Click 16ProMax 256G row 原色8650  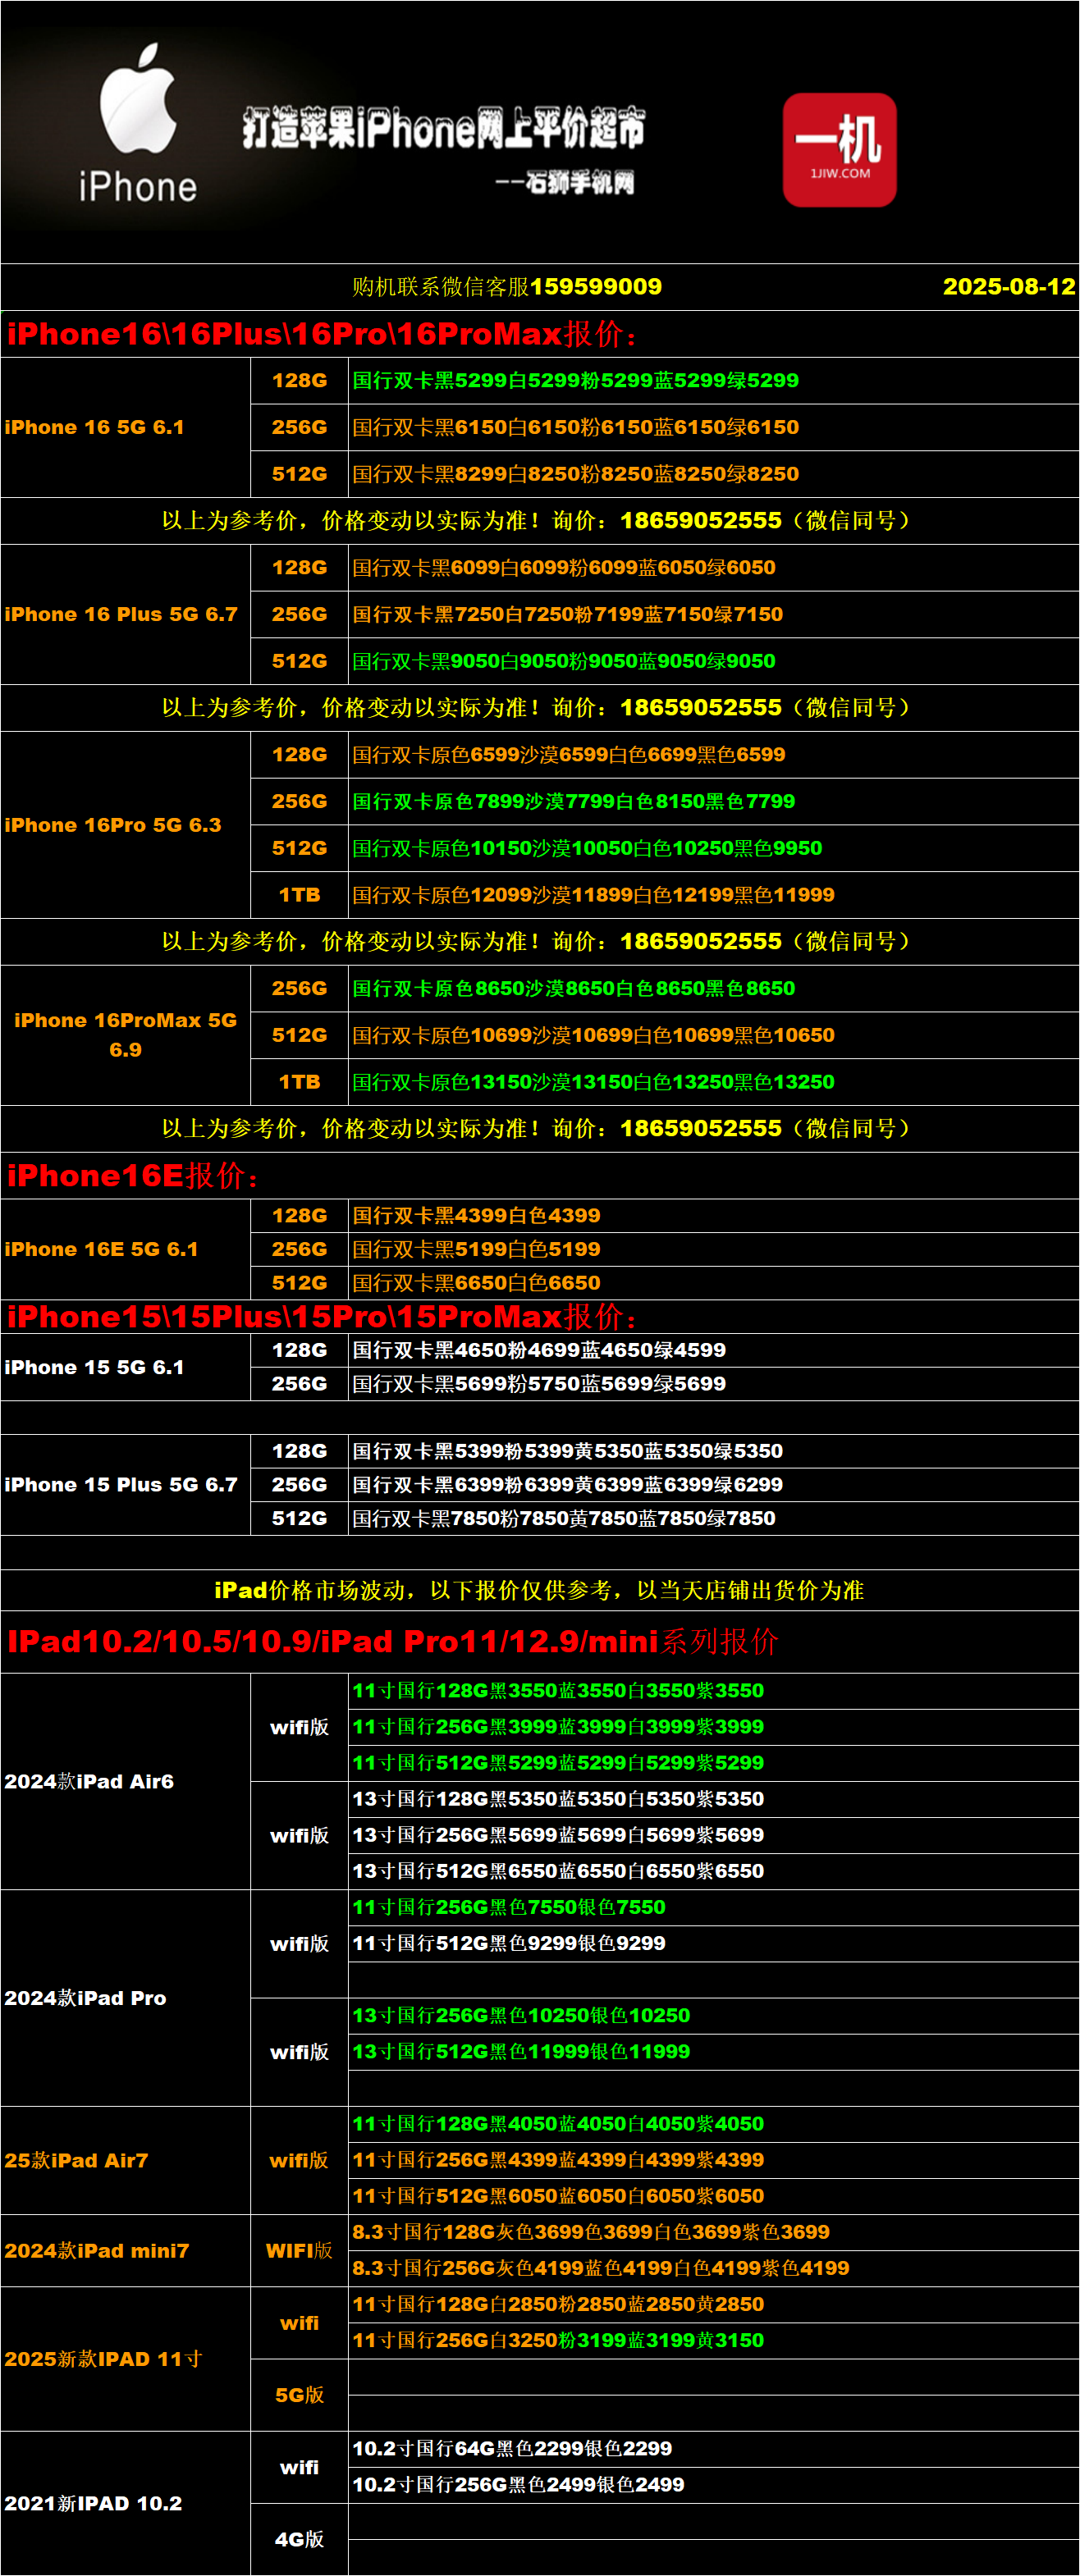click(x=713, y=988)
